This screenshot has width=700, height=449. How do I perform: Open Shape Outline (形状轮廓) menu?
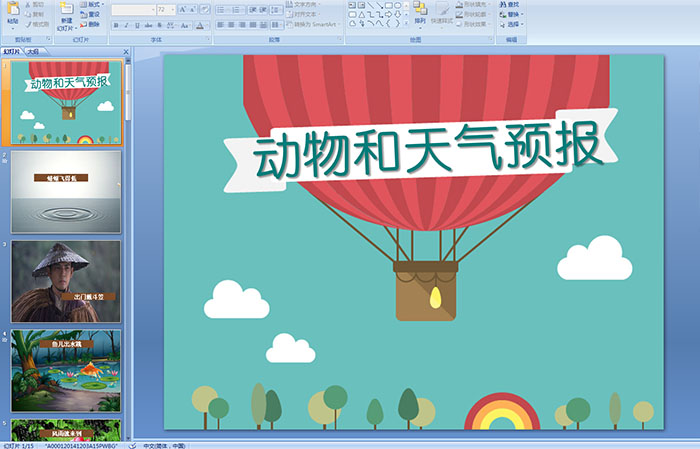[x=473, y=14]
